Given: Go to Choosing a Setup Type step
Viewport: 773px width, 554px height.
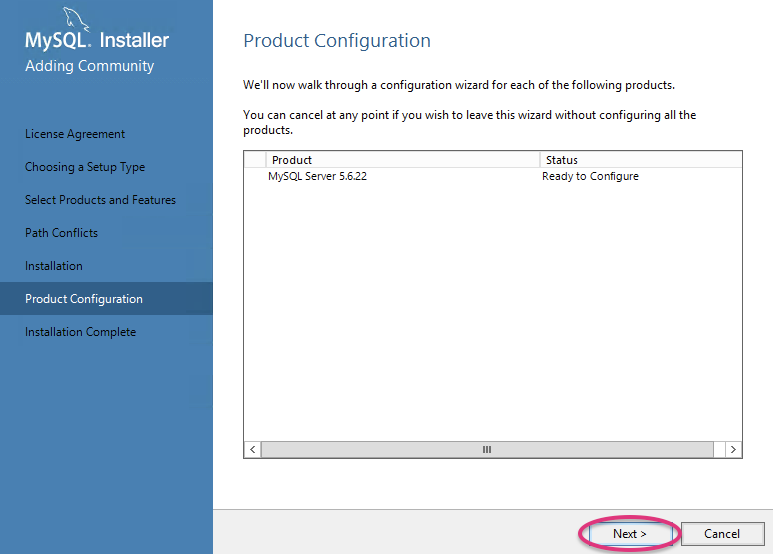Looking at the screenshot, I should (x=85, y=167).
